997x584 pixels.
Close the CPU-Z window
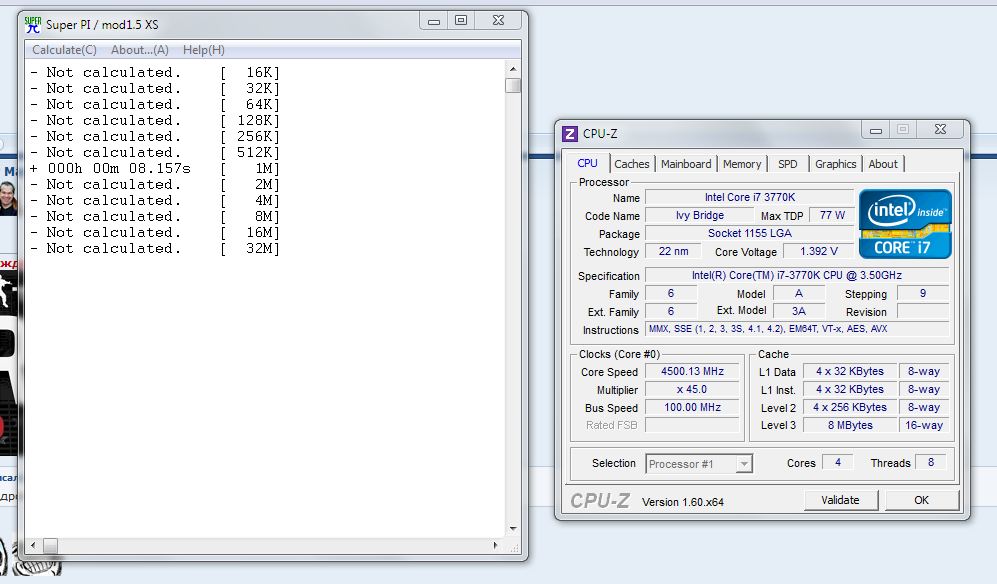point(939,130)
